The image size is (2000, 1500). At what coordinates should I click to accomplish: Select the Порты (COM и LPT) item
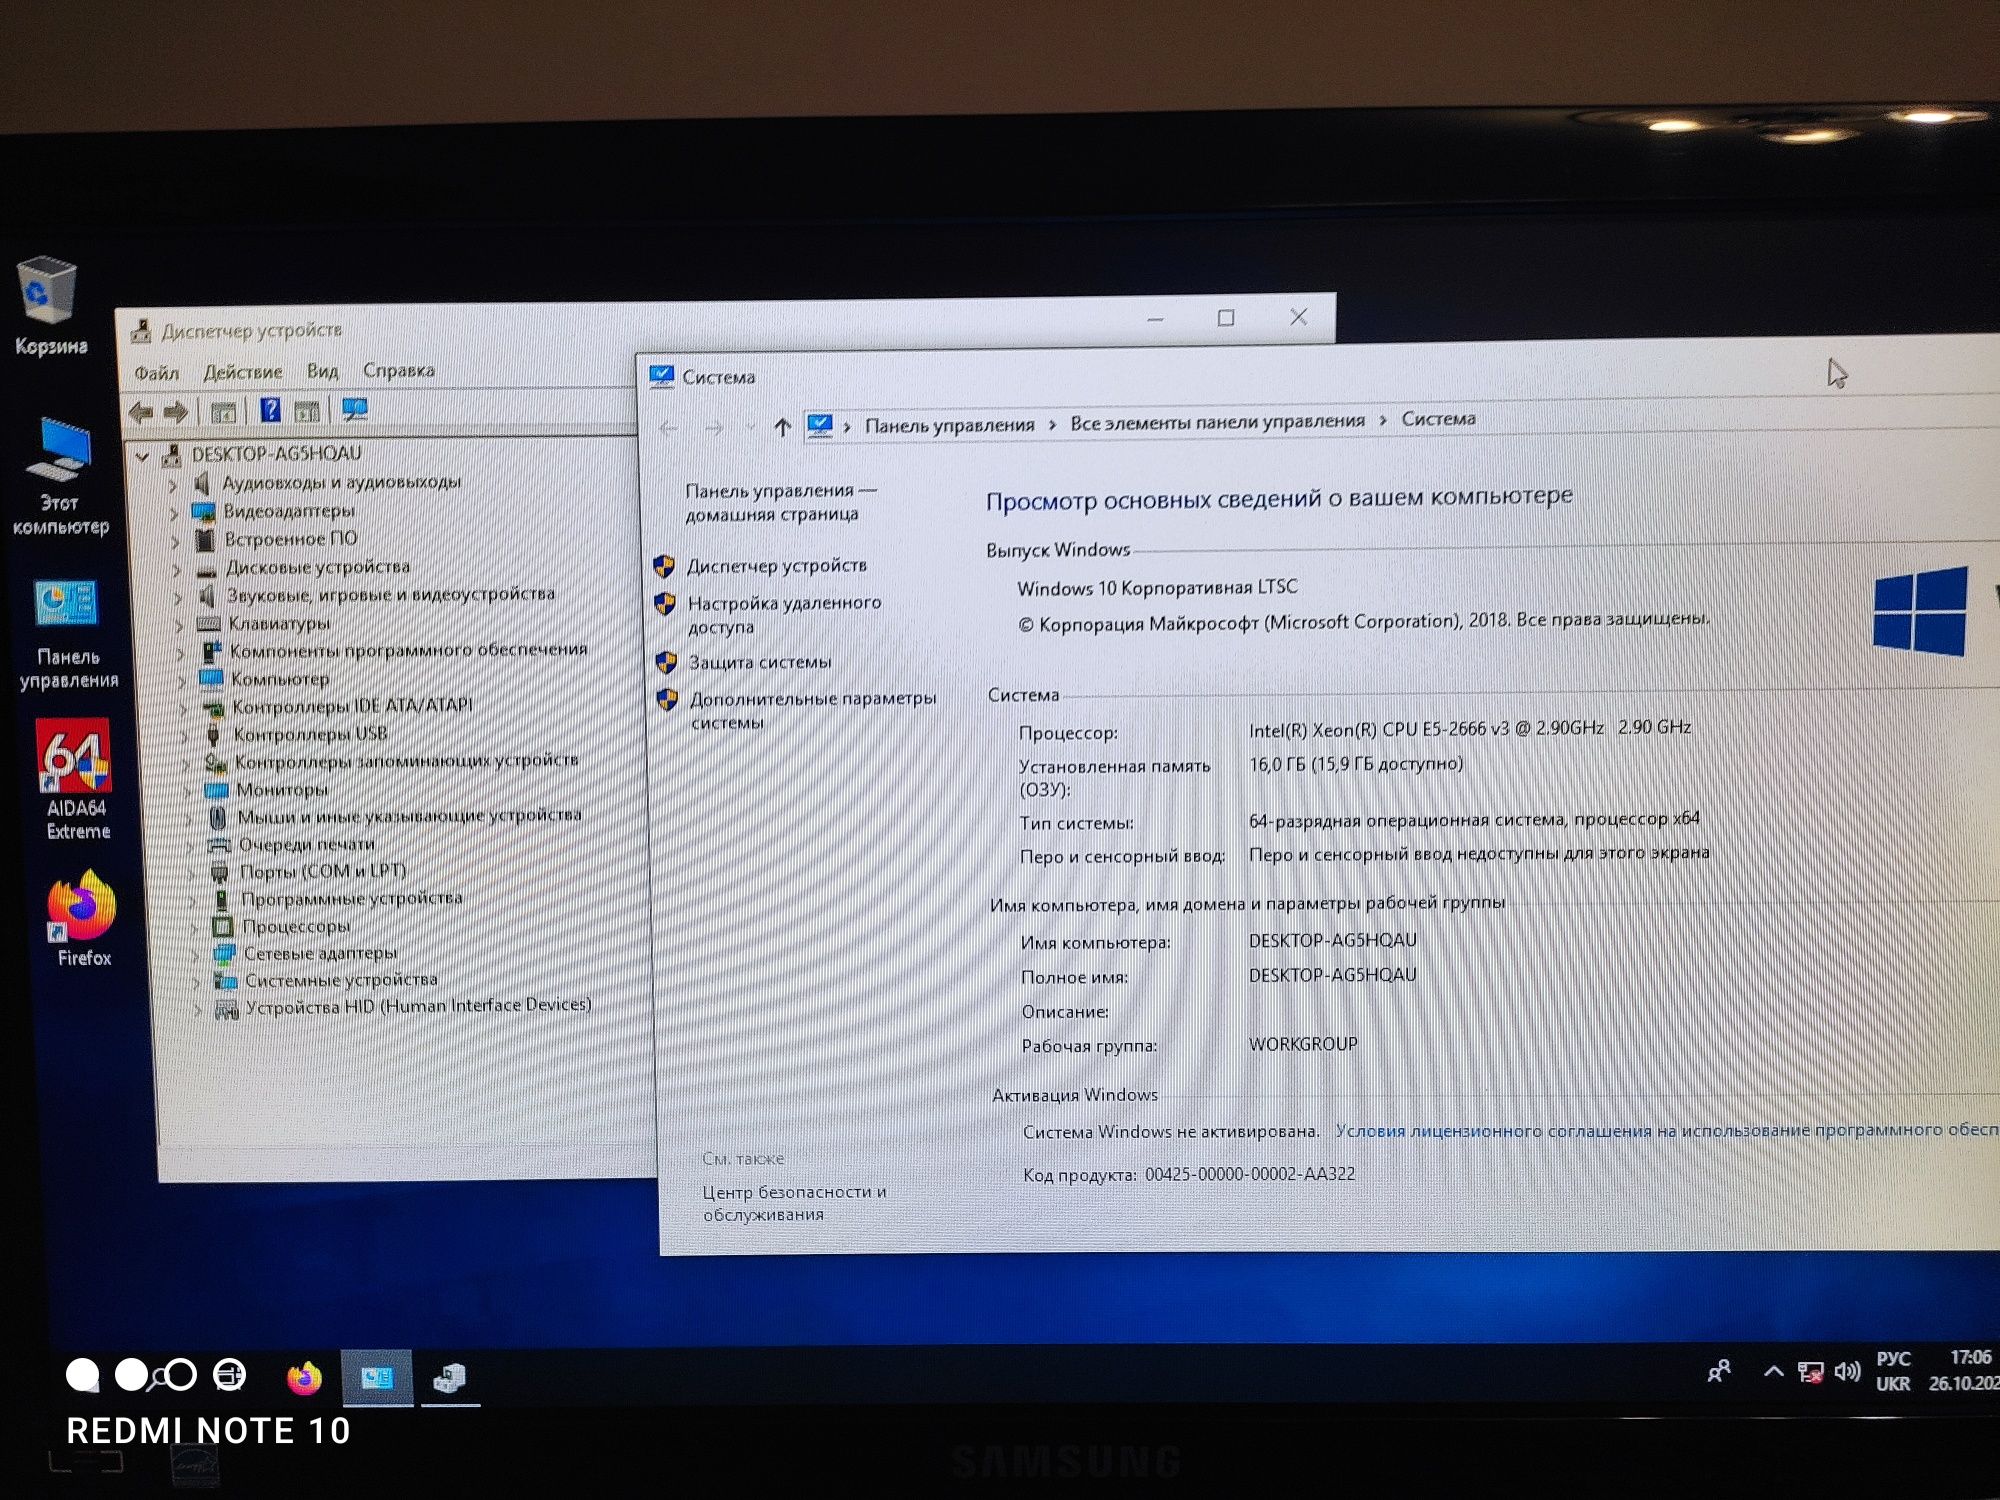323,871
